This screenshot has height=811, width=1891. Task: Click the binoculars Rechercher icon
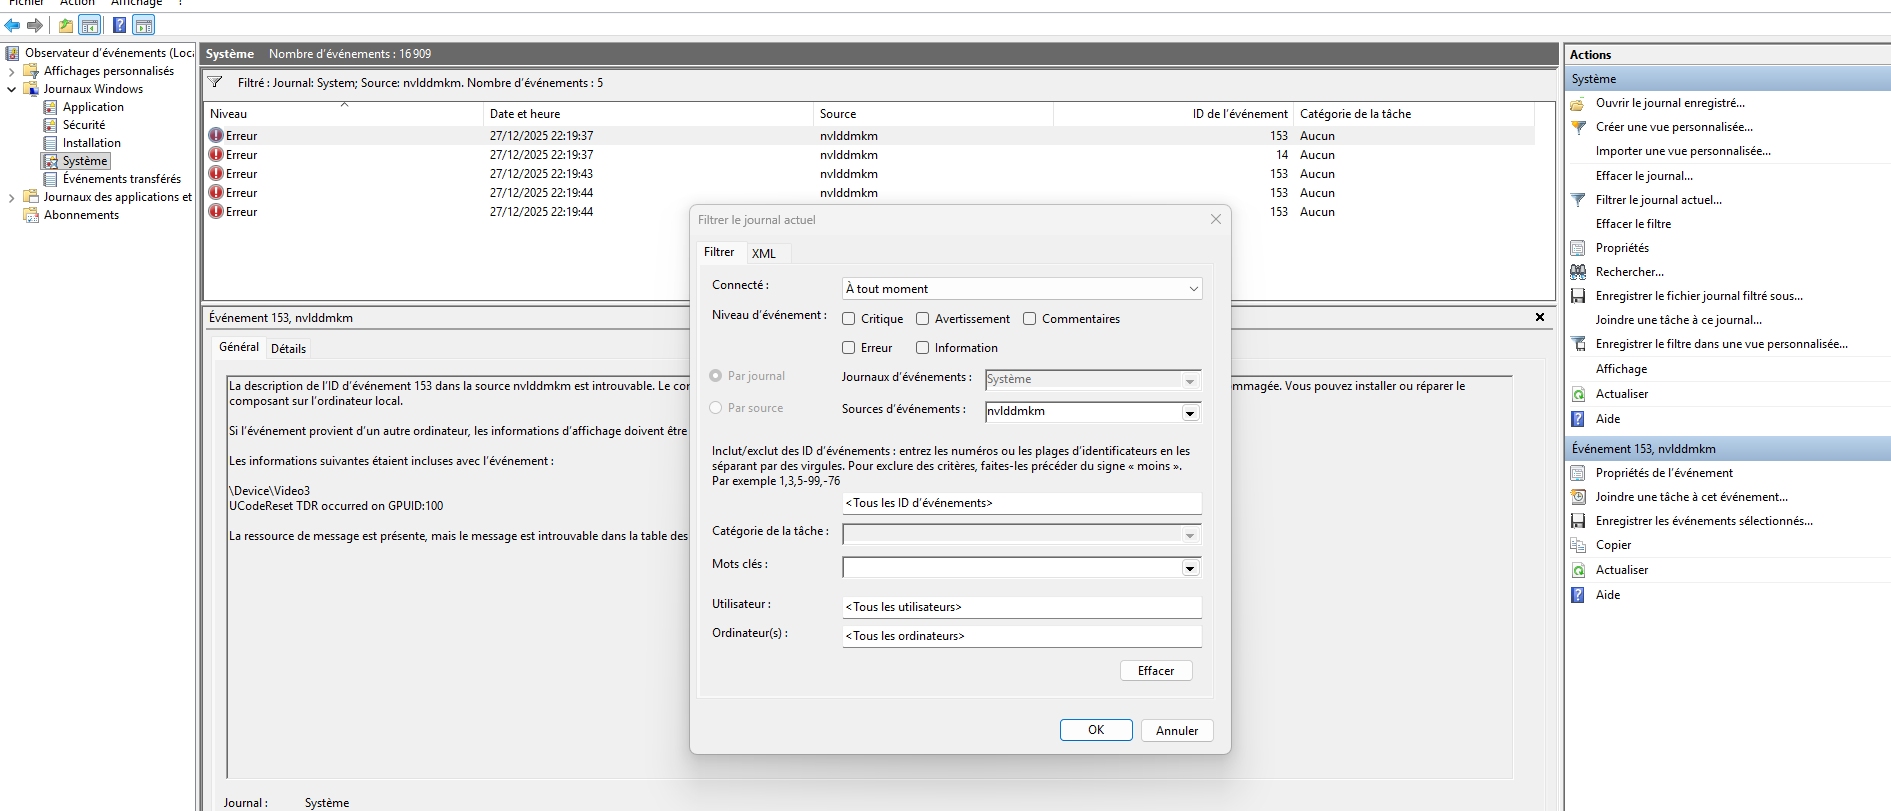tap(1578, 272)
